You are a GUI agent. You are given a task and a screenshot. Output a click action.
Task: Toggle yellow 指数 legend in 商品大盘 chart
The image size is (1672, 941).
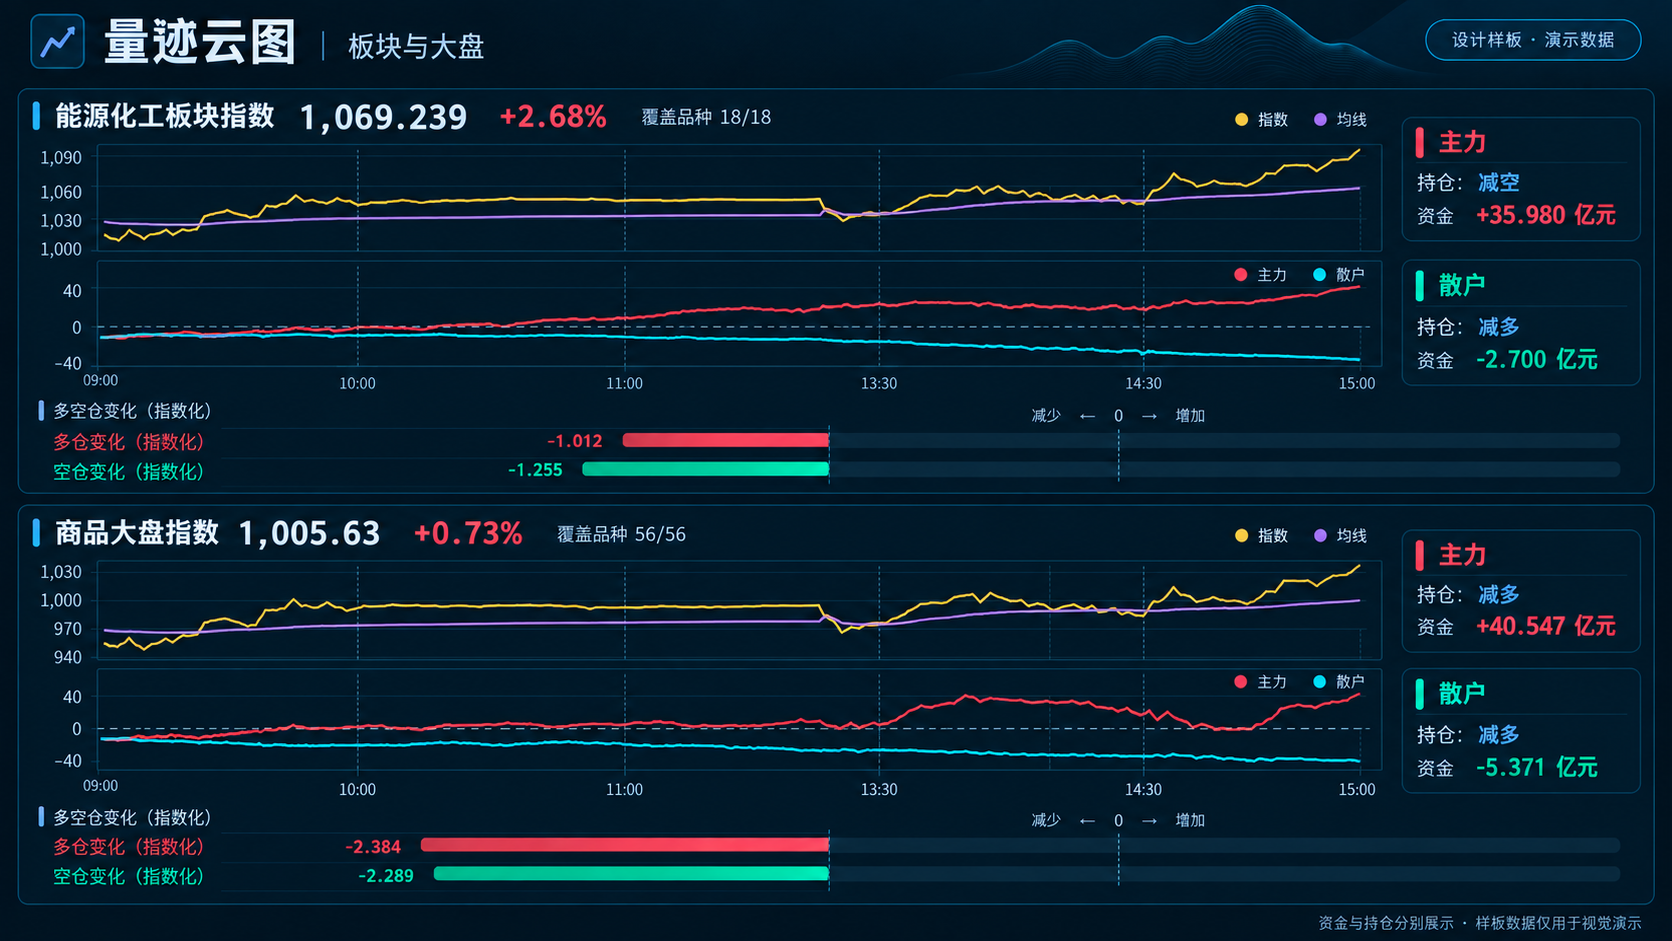click(x=1261, y=535)
